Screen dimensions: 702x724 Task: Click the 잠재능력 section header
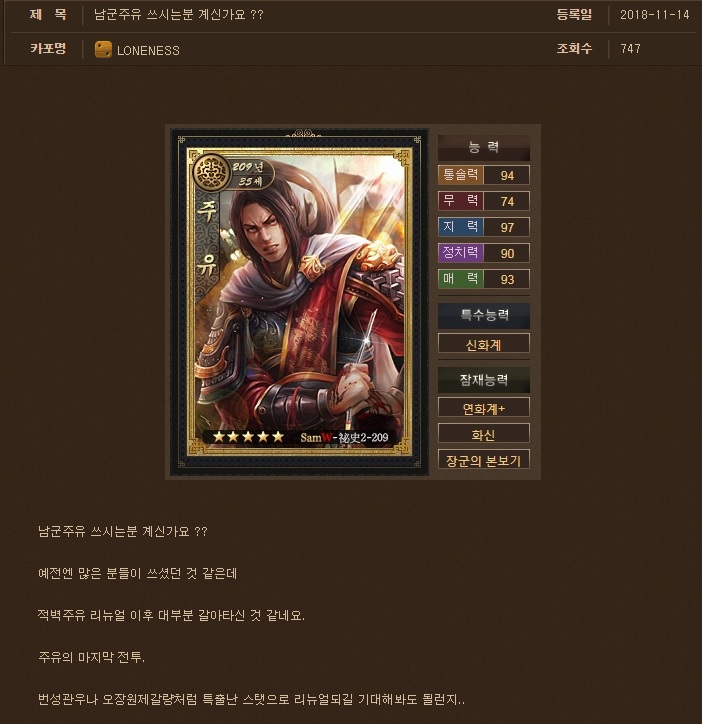(x=484, y=380)
